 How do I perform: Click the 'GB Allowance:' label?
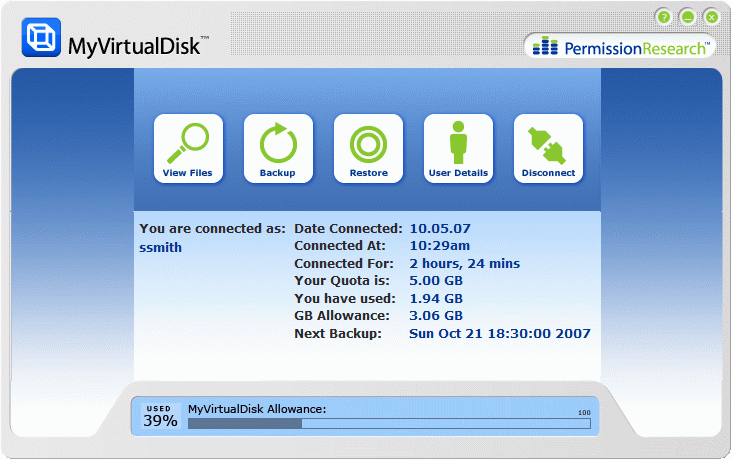coord(342,316)
